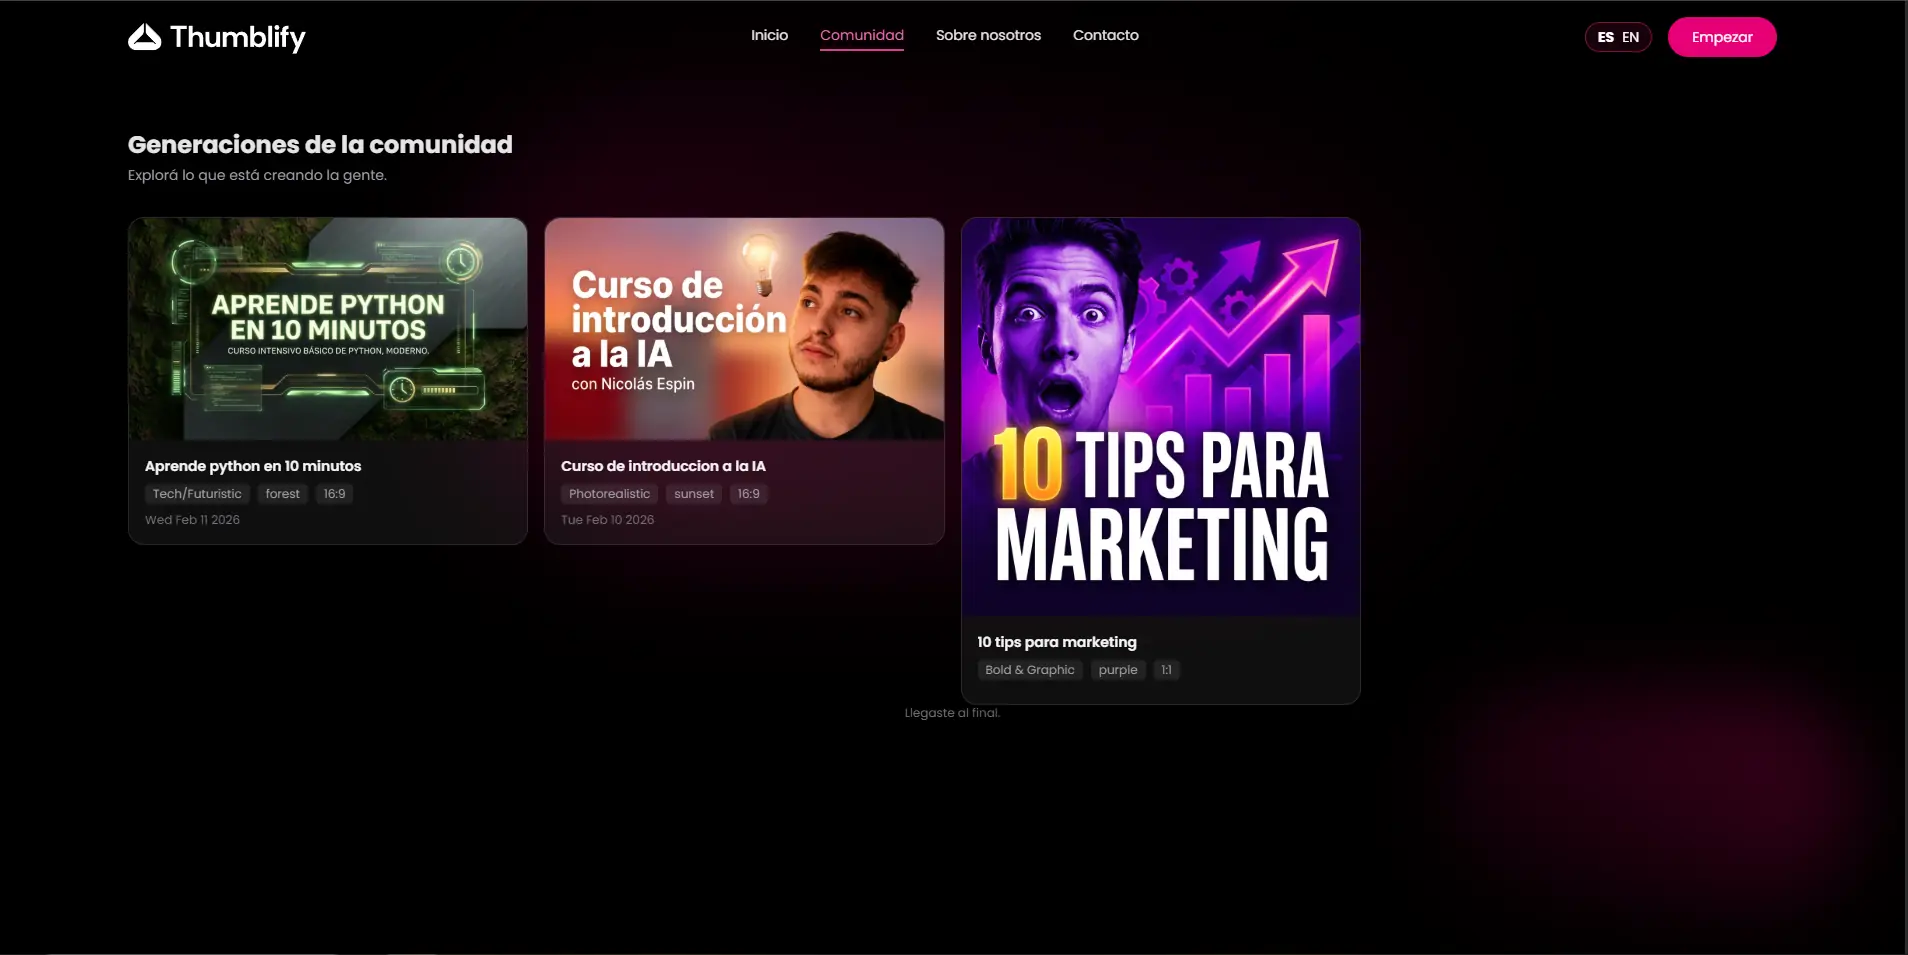The width and height of the screenshot is (1908, 955).
Task: Click the Bold & Graphic style tag
Action: click(1030, 670)
